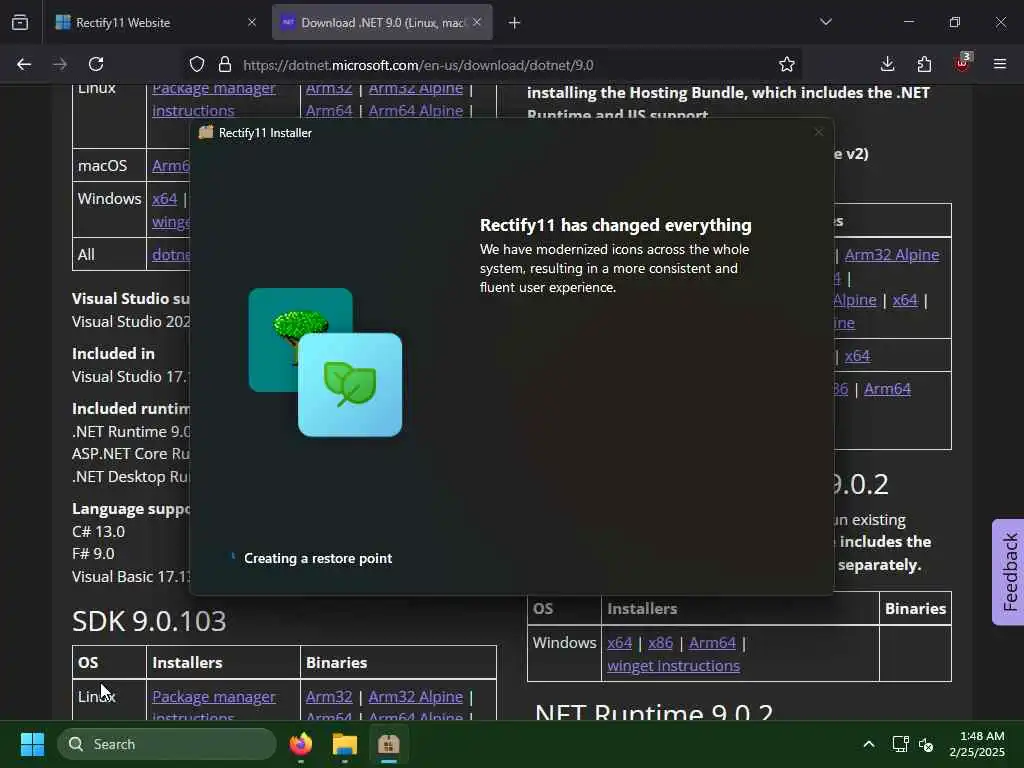Click the muted volume tray icon
This screenshot has height=768, width=1024.
coord(925,744)
